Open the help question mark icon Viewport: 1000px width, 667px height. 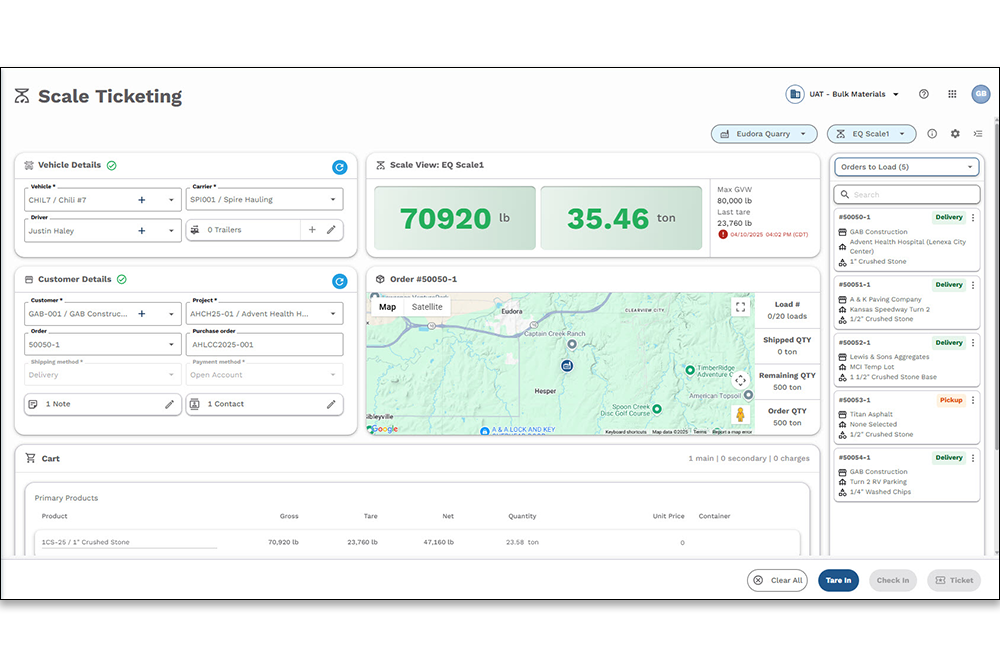(923, 94)
